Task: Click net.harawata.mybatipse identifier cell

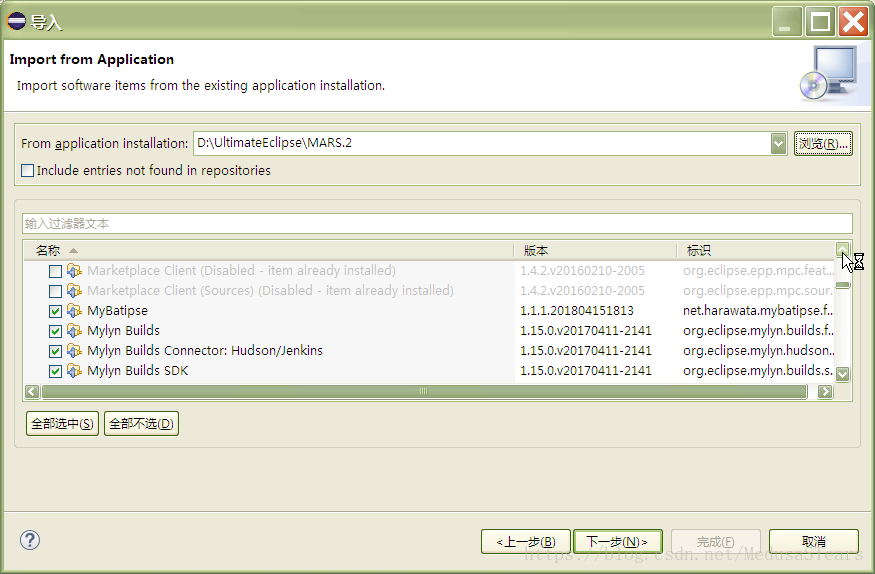Action: click(758, 311)
